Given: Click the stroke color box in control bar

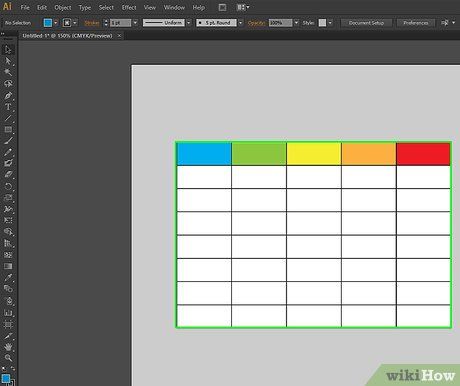Looking at the screenshot, I should click(67, 23).
